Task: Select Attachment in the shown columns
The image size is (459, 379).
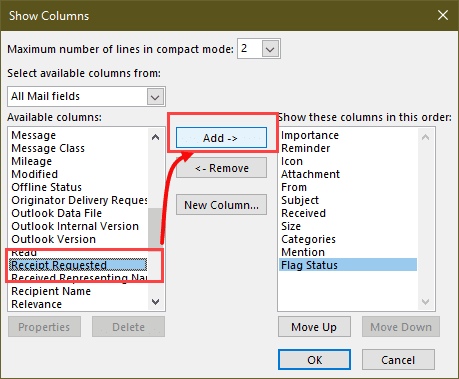Action: tap(348, 174)
